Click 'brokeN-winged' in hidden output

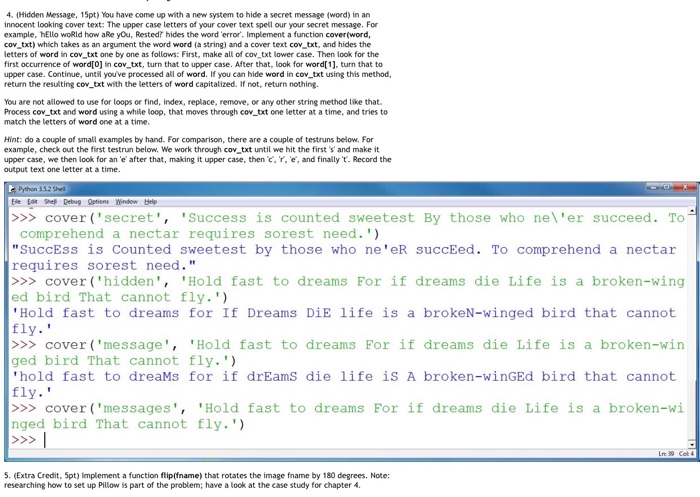click(478, 313)
